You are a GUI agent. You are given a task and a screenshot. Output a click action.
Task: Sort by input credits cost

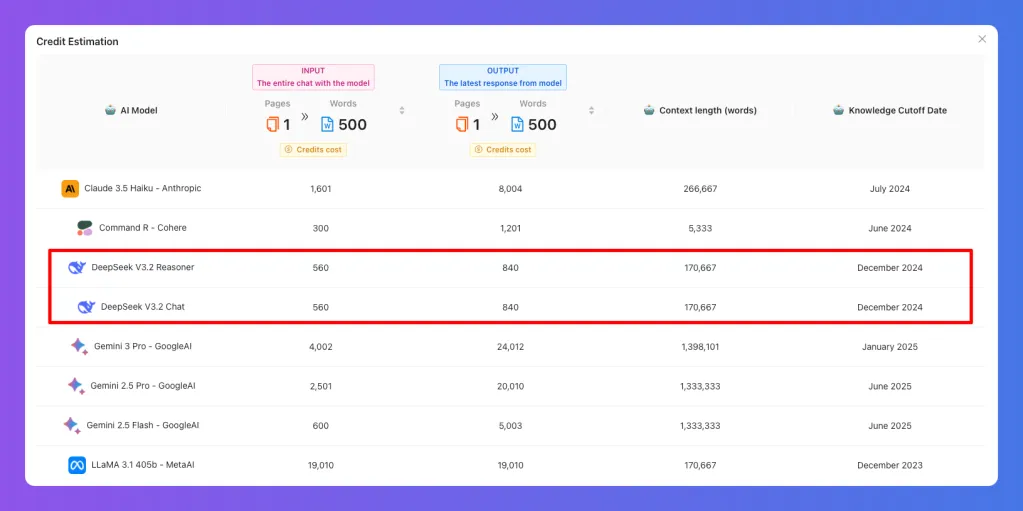[402, 110]
